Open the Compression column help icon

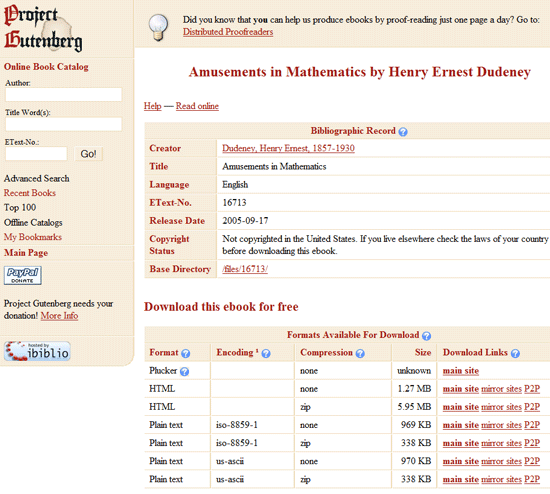coord(360,353)
